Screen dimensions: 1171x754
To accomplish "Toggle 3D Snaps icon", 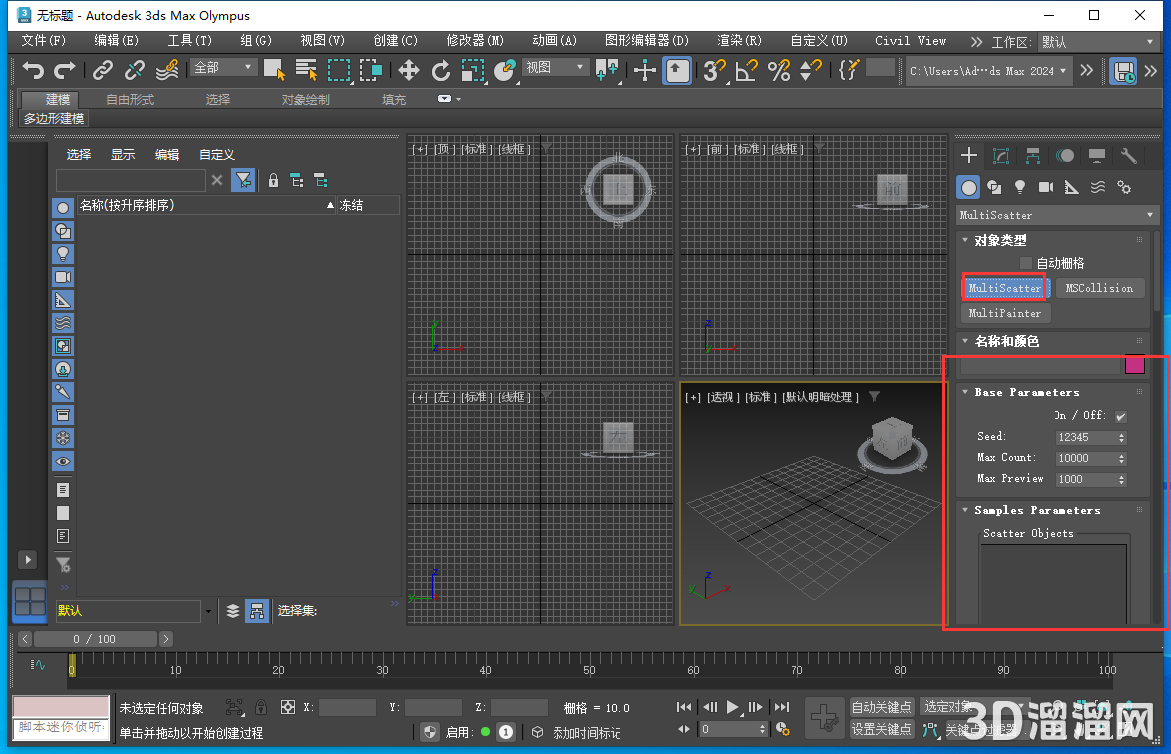I will (714, 71).
